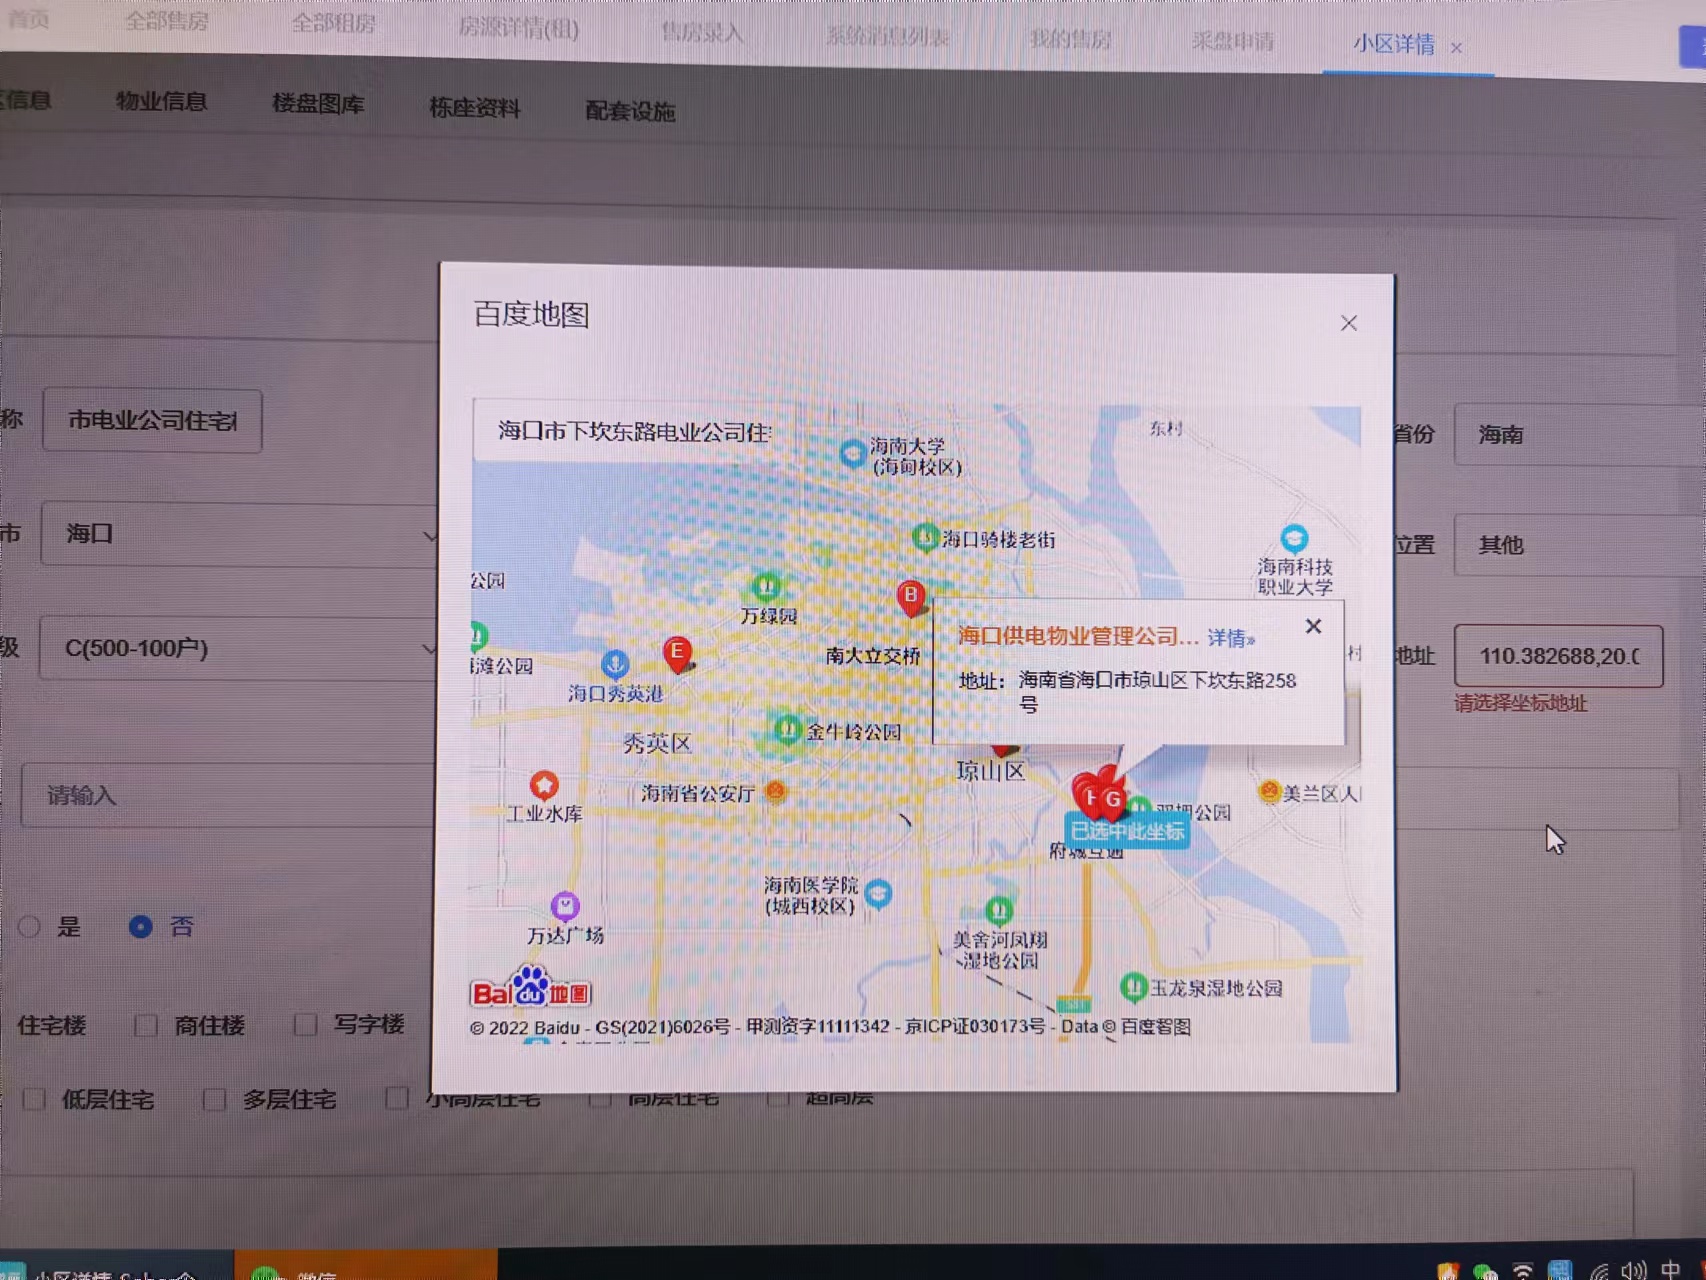Check the 写字楼 checkbox
The height and width of the screenshot is (1280, 1706).
click(306, 1024)
